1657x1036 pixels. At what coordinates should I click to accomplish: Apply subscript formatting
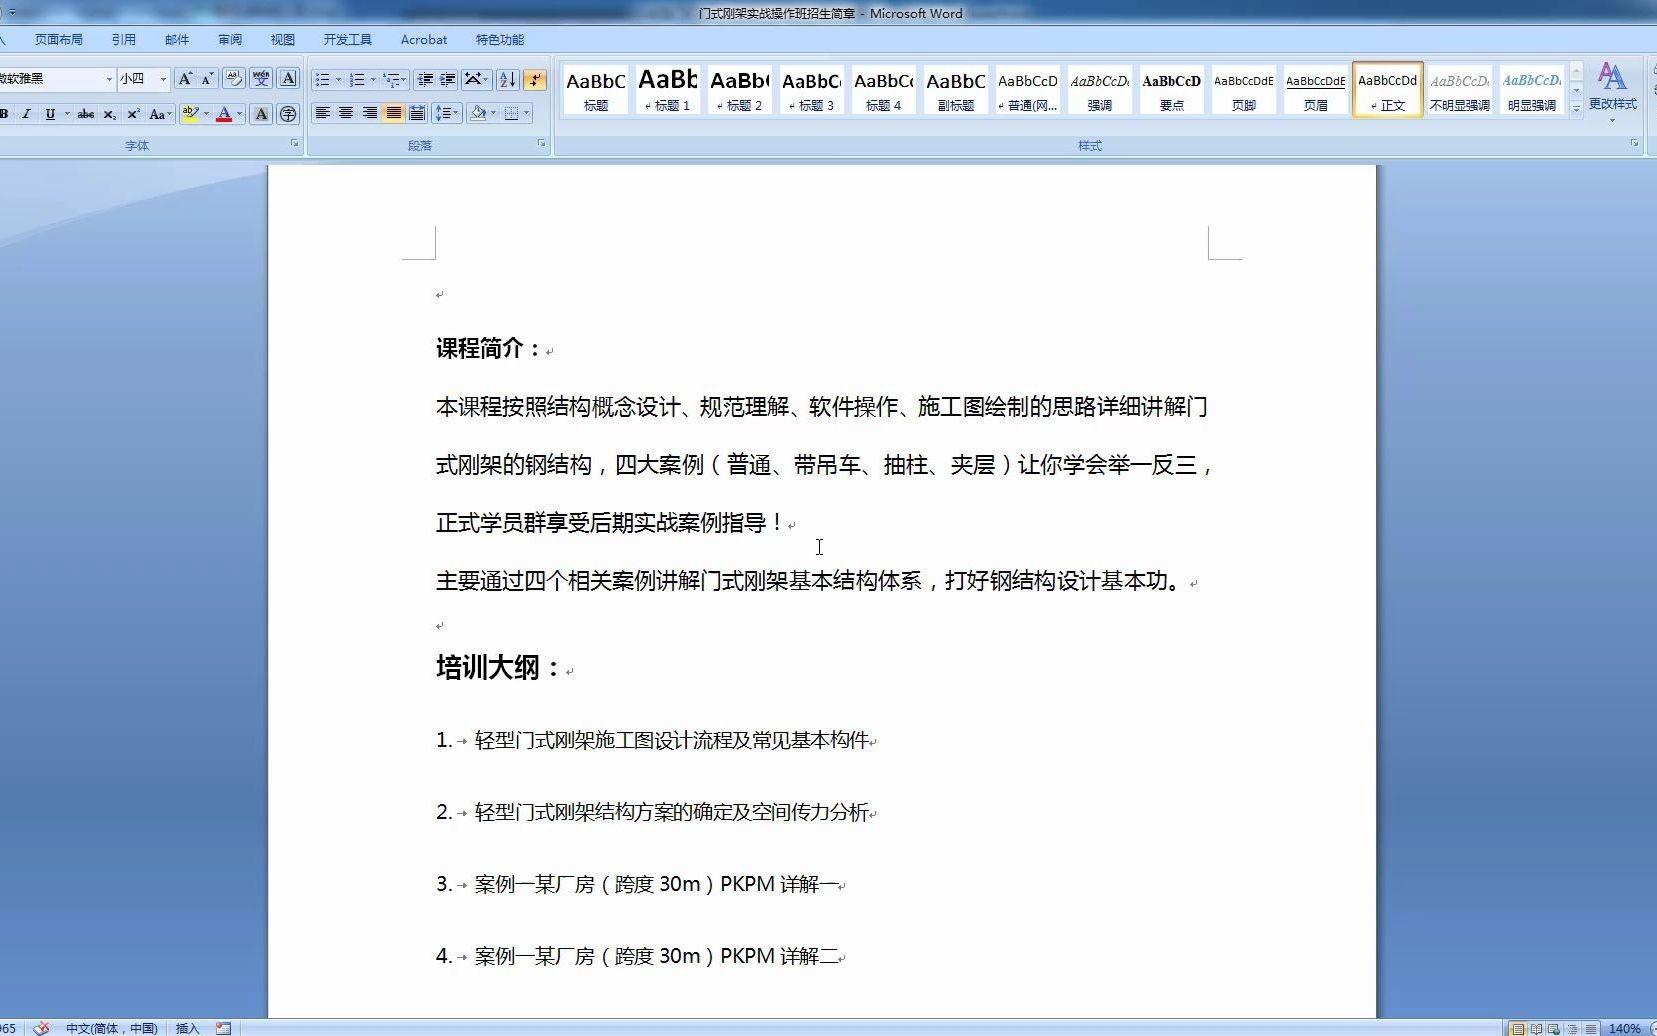click(109, 114)
